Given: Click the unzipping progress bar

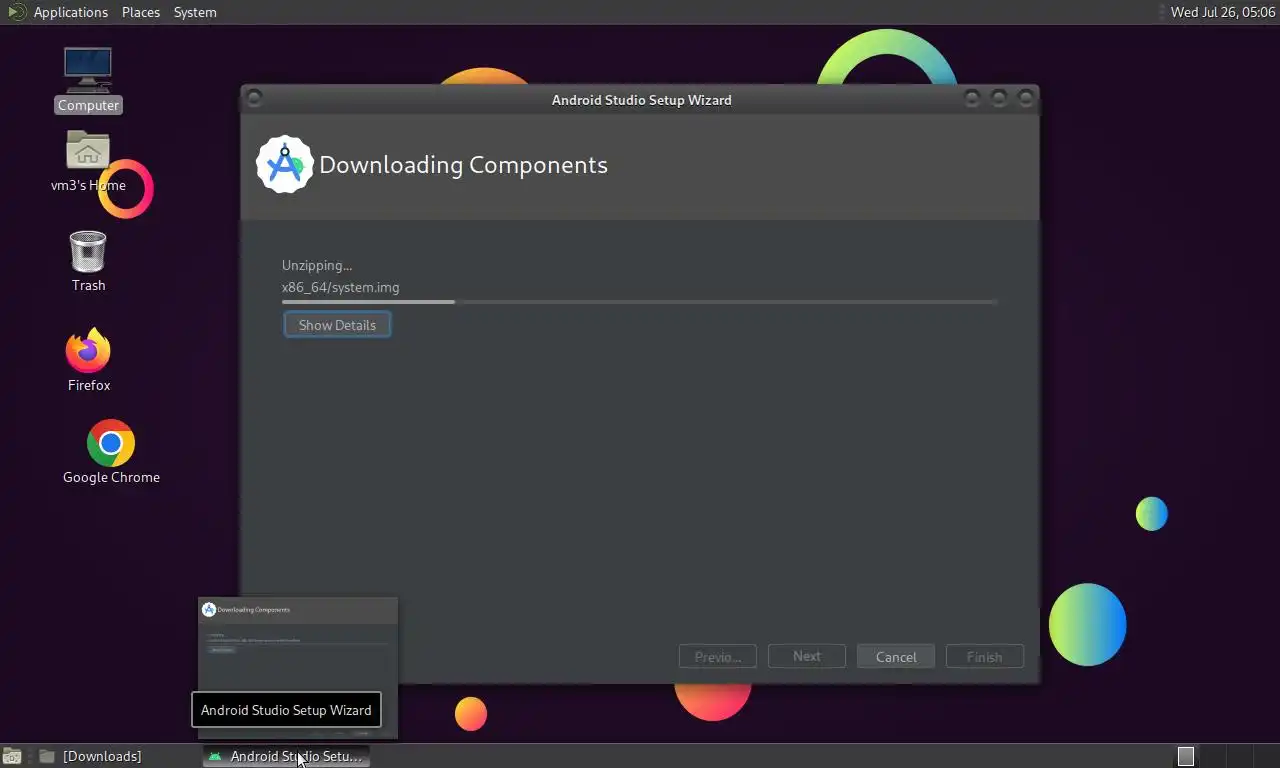Looking at the screenshot, I should pos(639,301).
